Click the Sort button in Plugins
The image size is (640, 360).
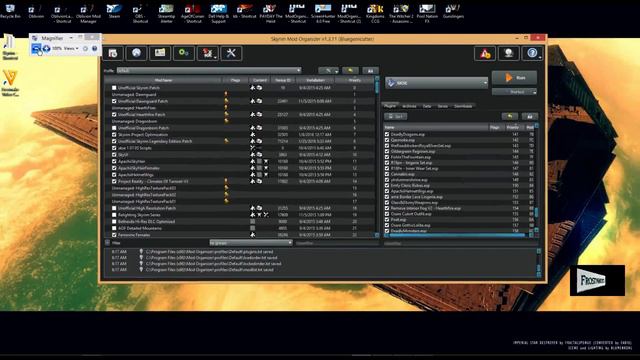(x=396, y=117)
